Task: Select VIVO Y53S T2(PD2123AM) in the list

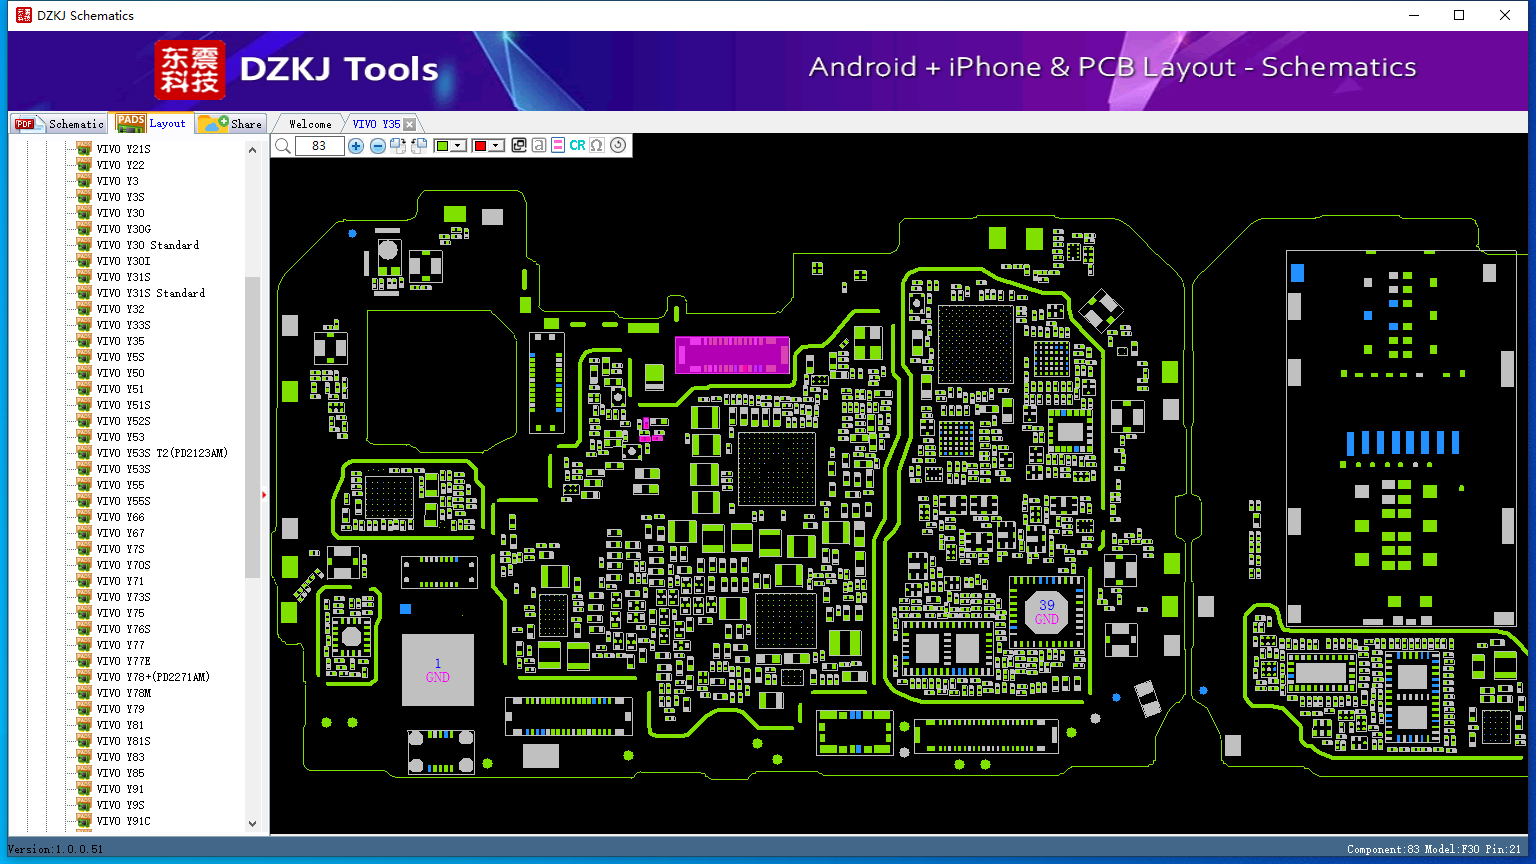Action: 162,453
